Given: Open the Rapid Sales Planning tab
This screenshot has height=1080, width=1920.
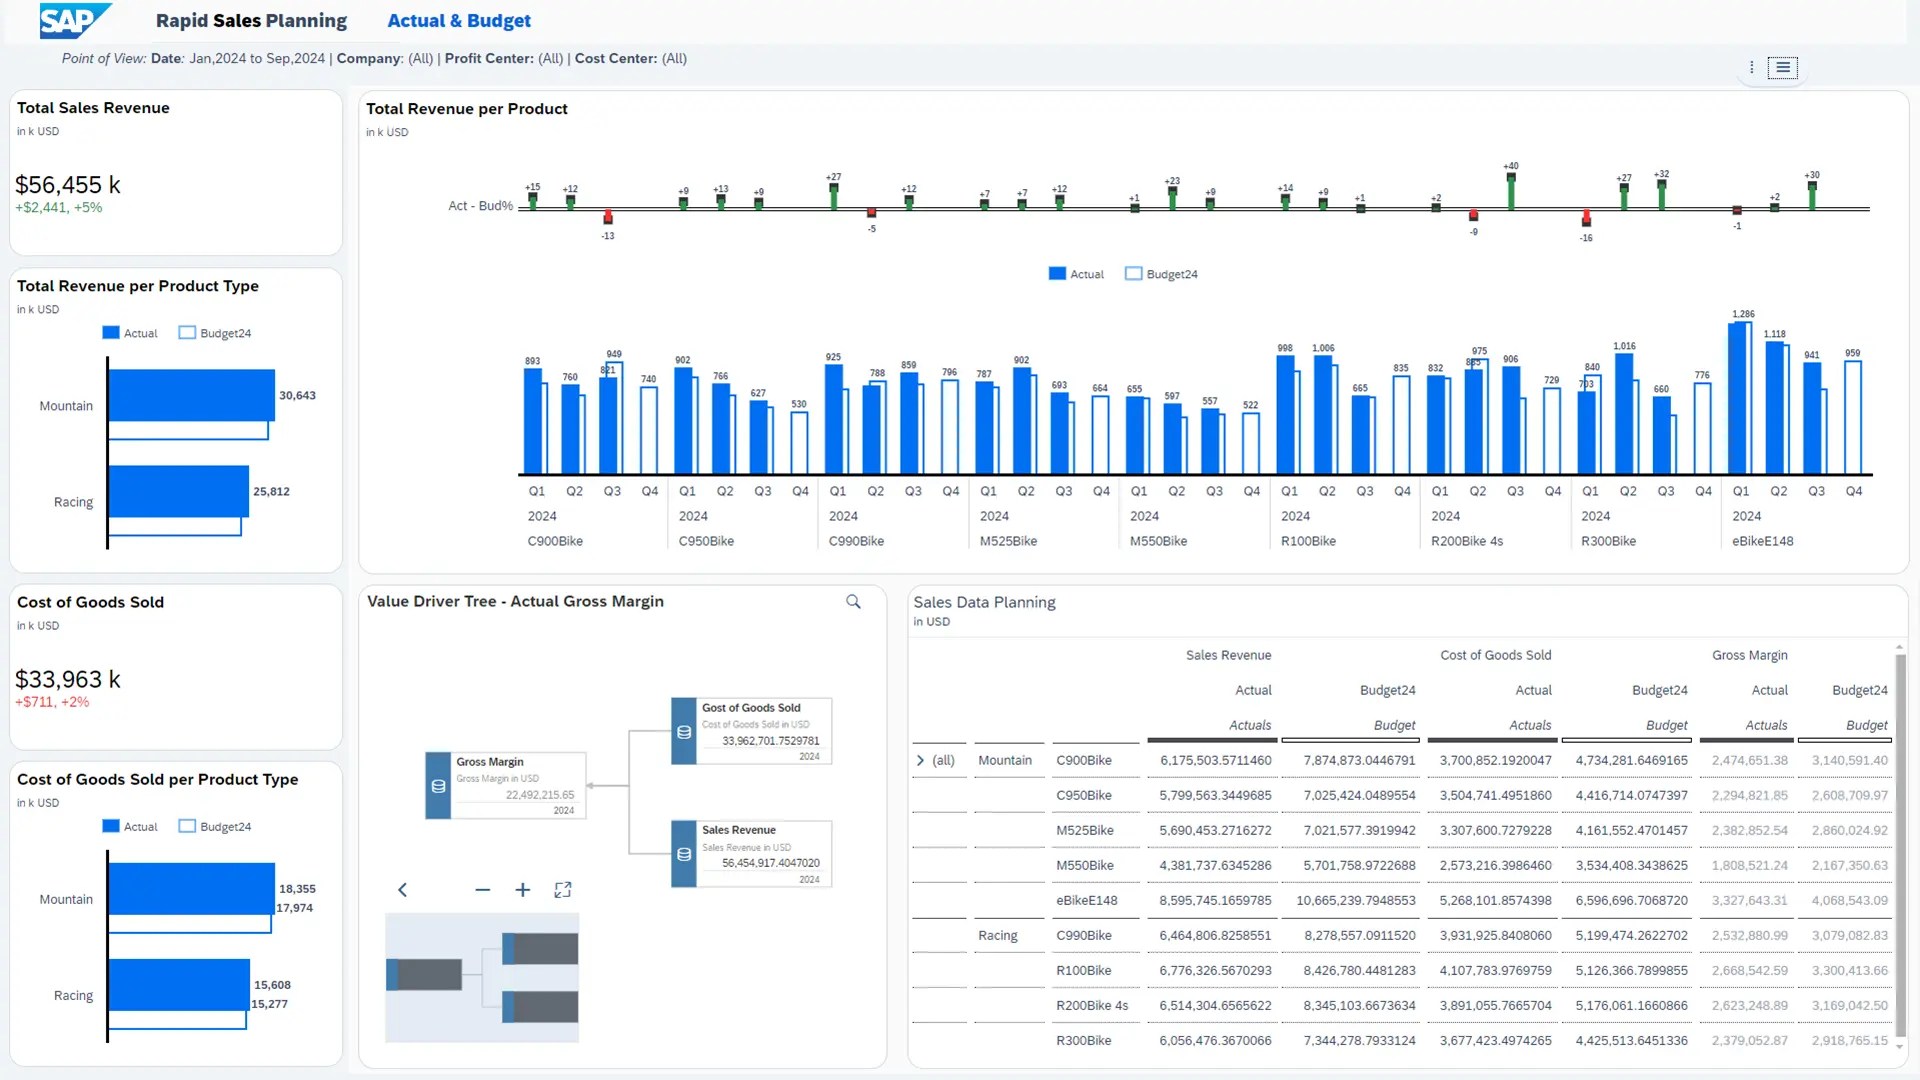Looking at the screenshot, I should 251,20.
